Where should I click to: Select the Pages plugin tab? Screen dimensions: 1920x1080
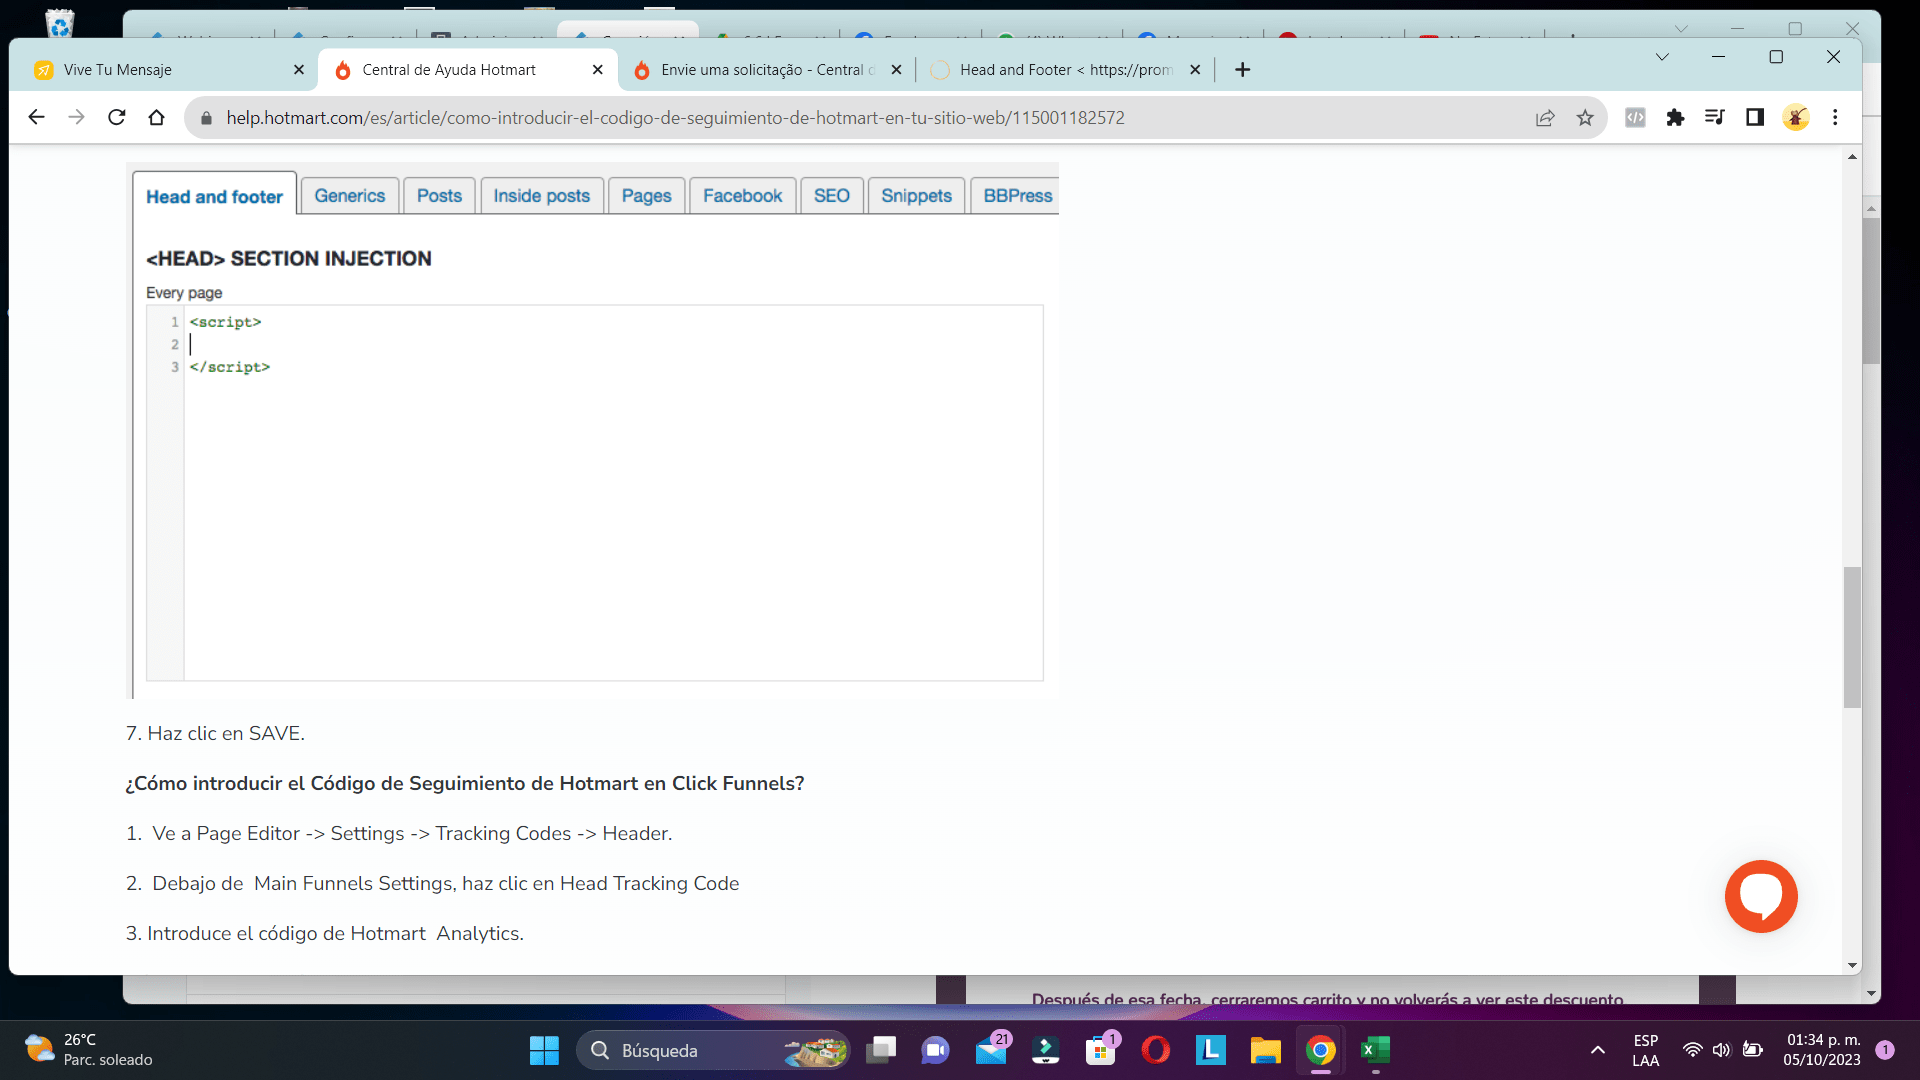click(646, 196)
